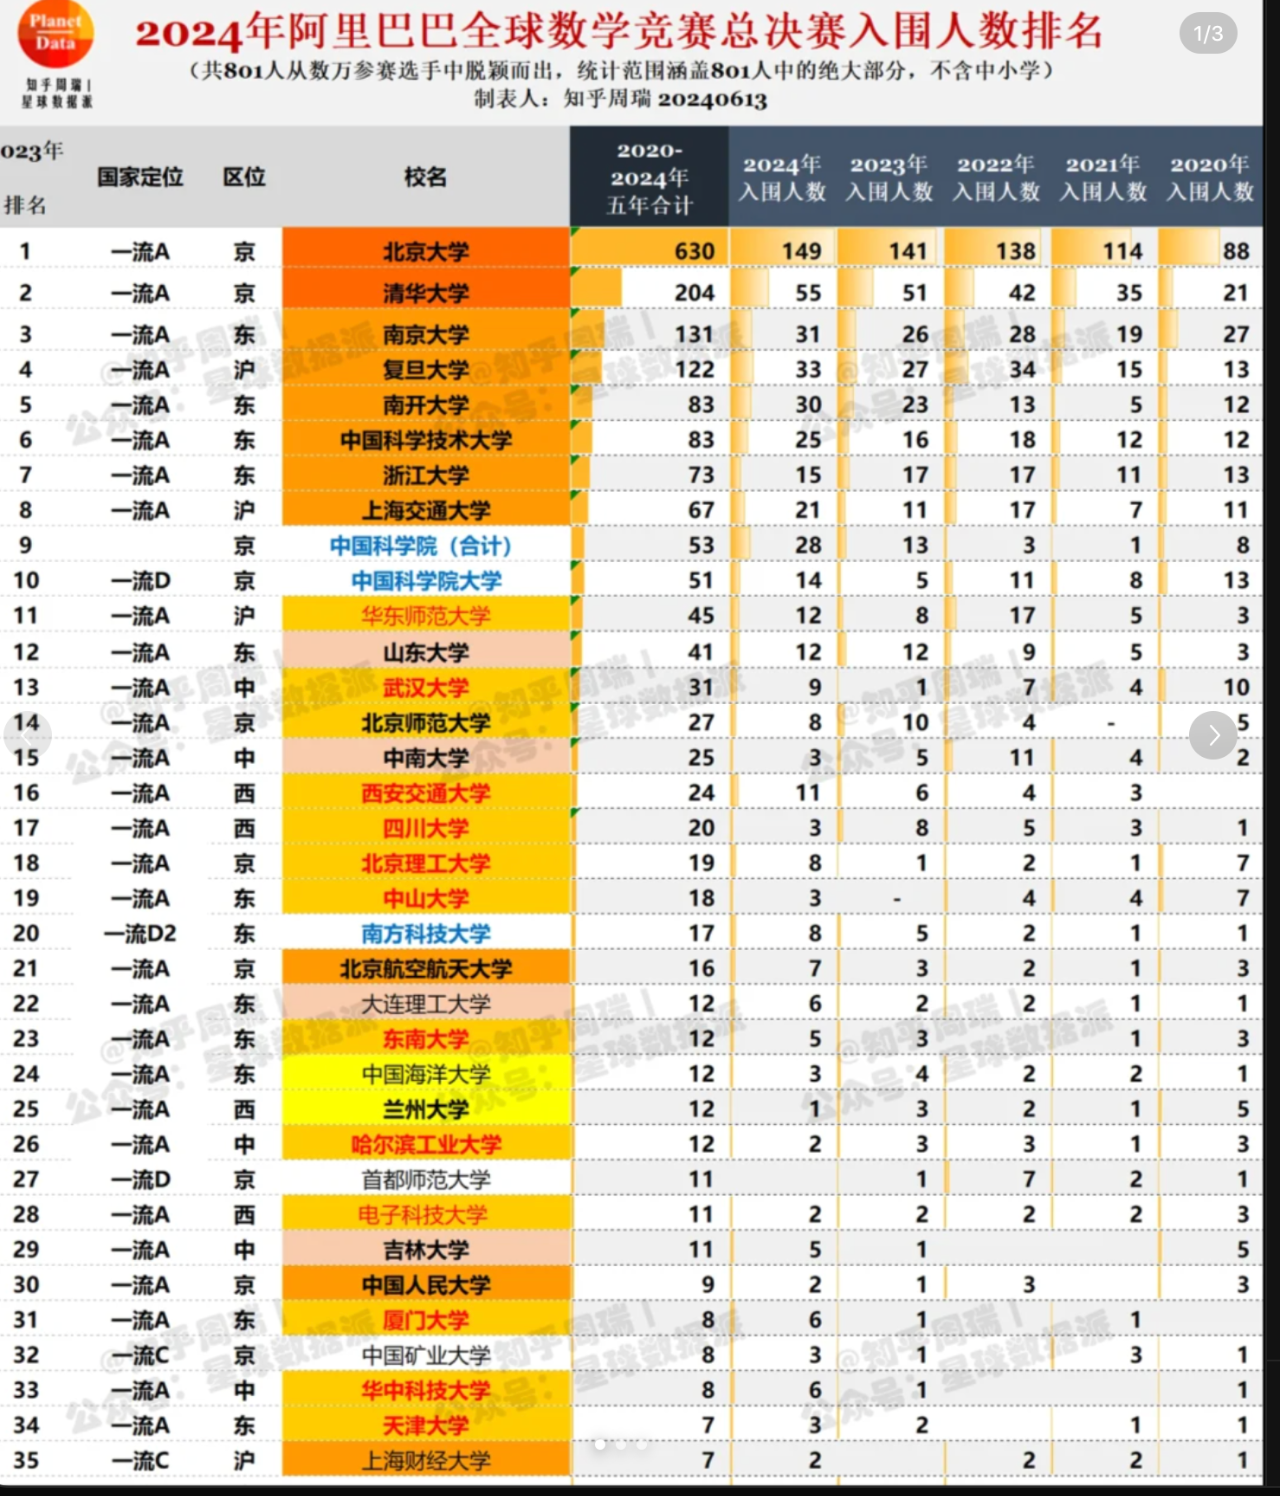Screen dimensions: 1280x1496
Task: Select the 2020-2024年五年合计 column header
Action: pyautogui.click(x=649, y=178)
